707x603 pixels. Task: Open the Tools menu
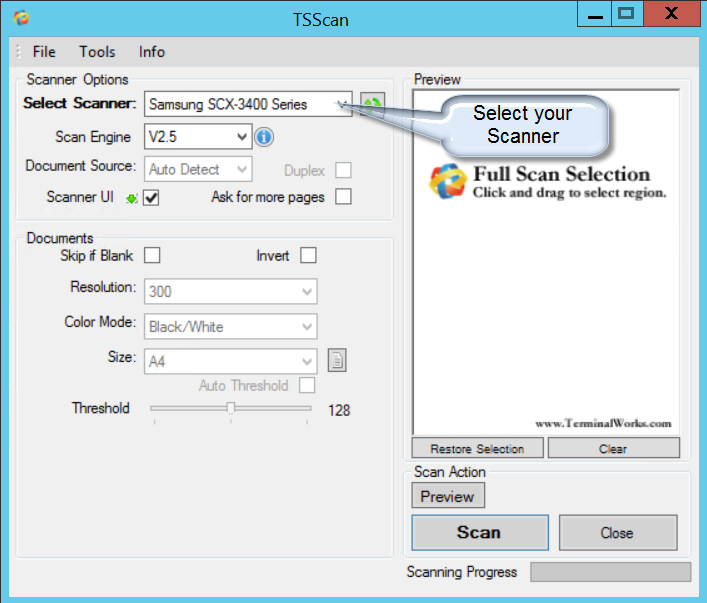tap(97, 52)
